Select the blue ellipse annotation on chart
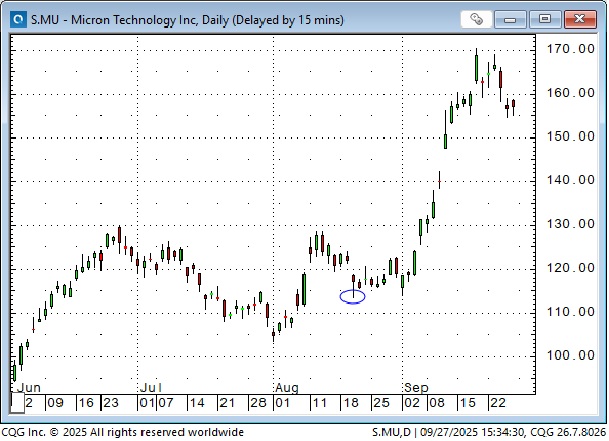This screenshot has width=609, height=441. click(x=352, y=296)
